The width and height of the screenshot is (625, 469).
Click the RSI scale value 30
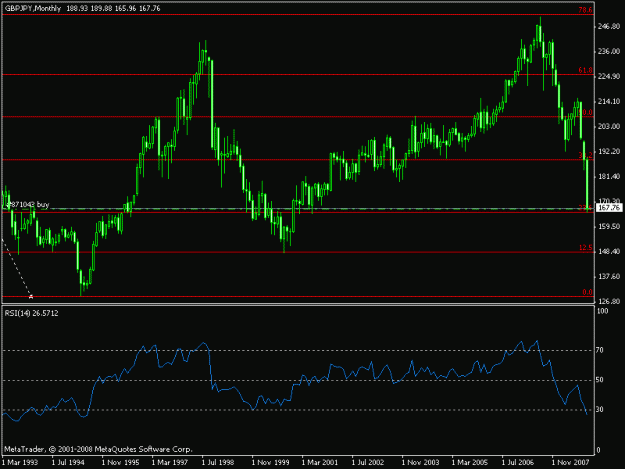click(x=600, y=410)
